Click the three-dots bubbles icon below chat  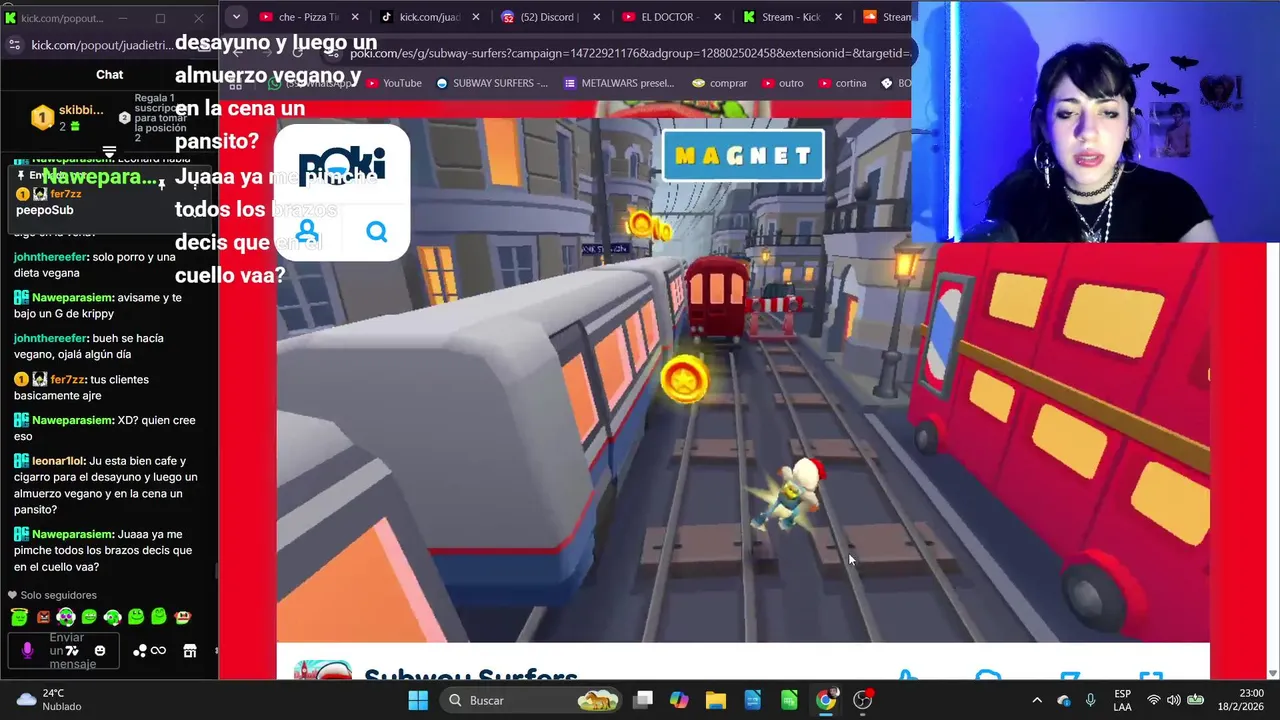click(140, 651)
